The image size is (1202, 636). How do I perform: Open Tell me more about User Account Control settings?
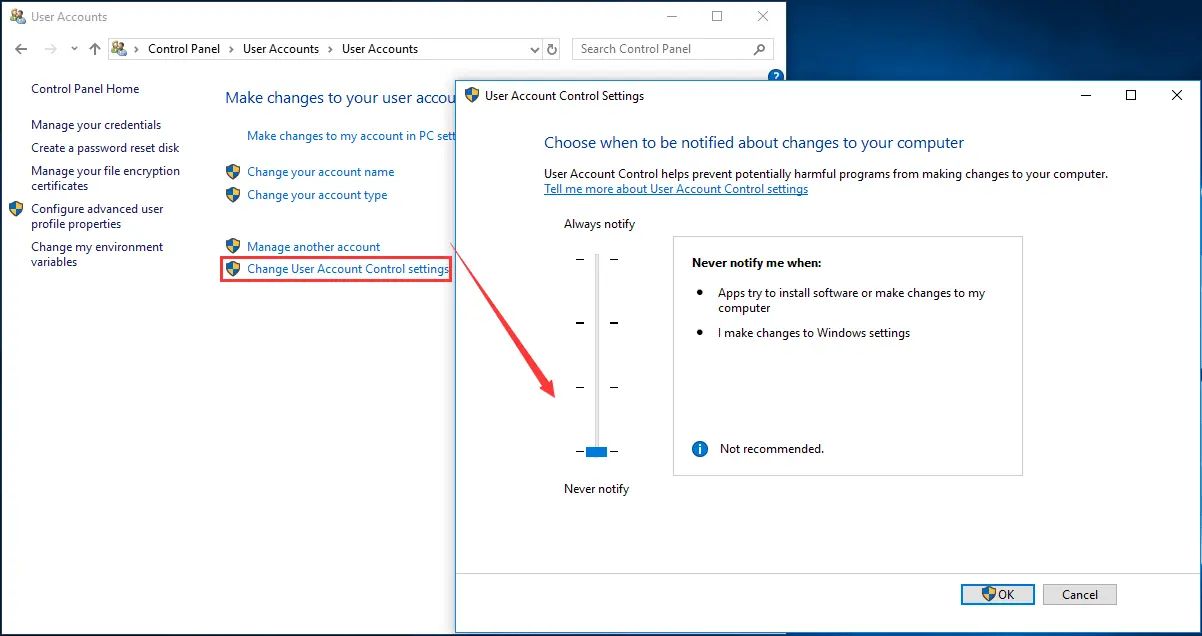[x=676, y=188]
